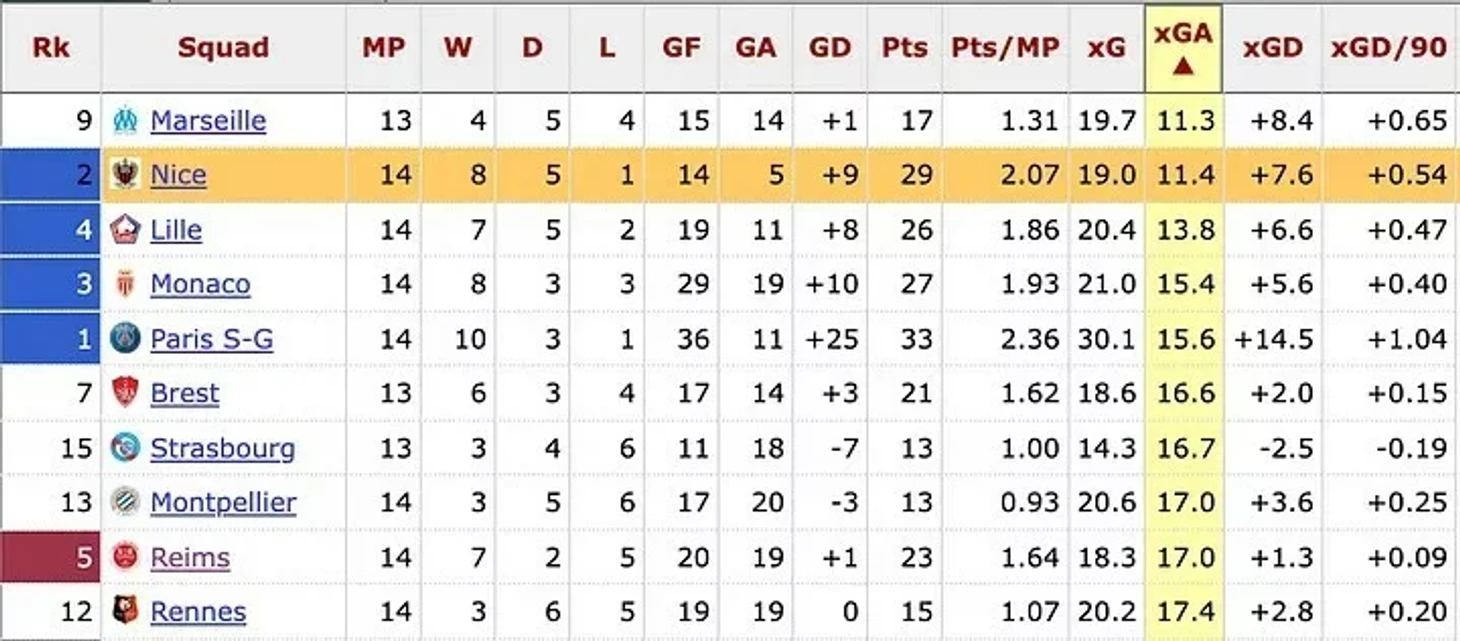
Task: Click the red rank 5 cell for Reims
Action: [x=51, y=557]
